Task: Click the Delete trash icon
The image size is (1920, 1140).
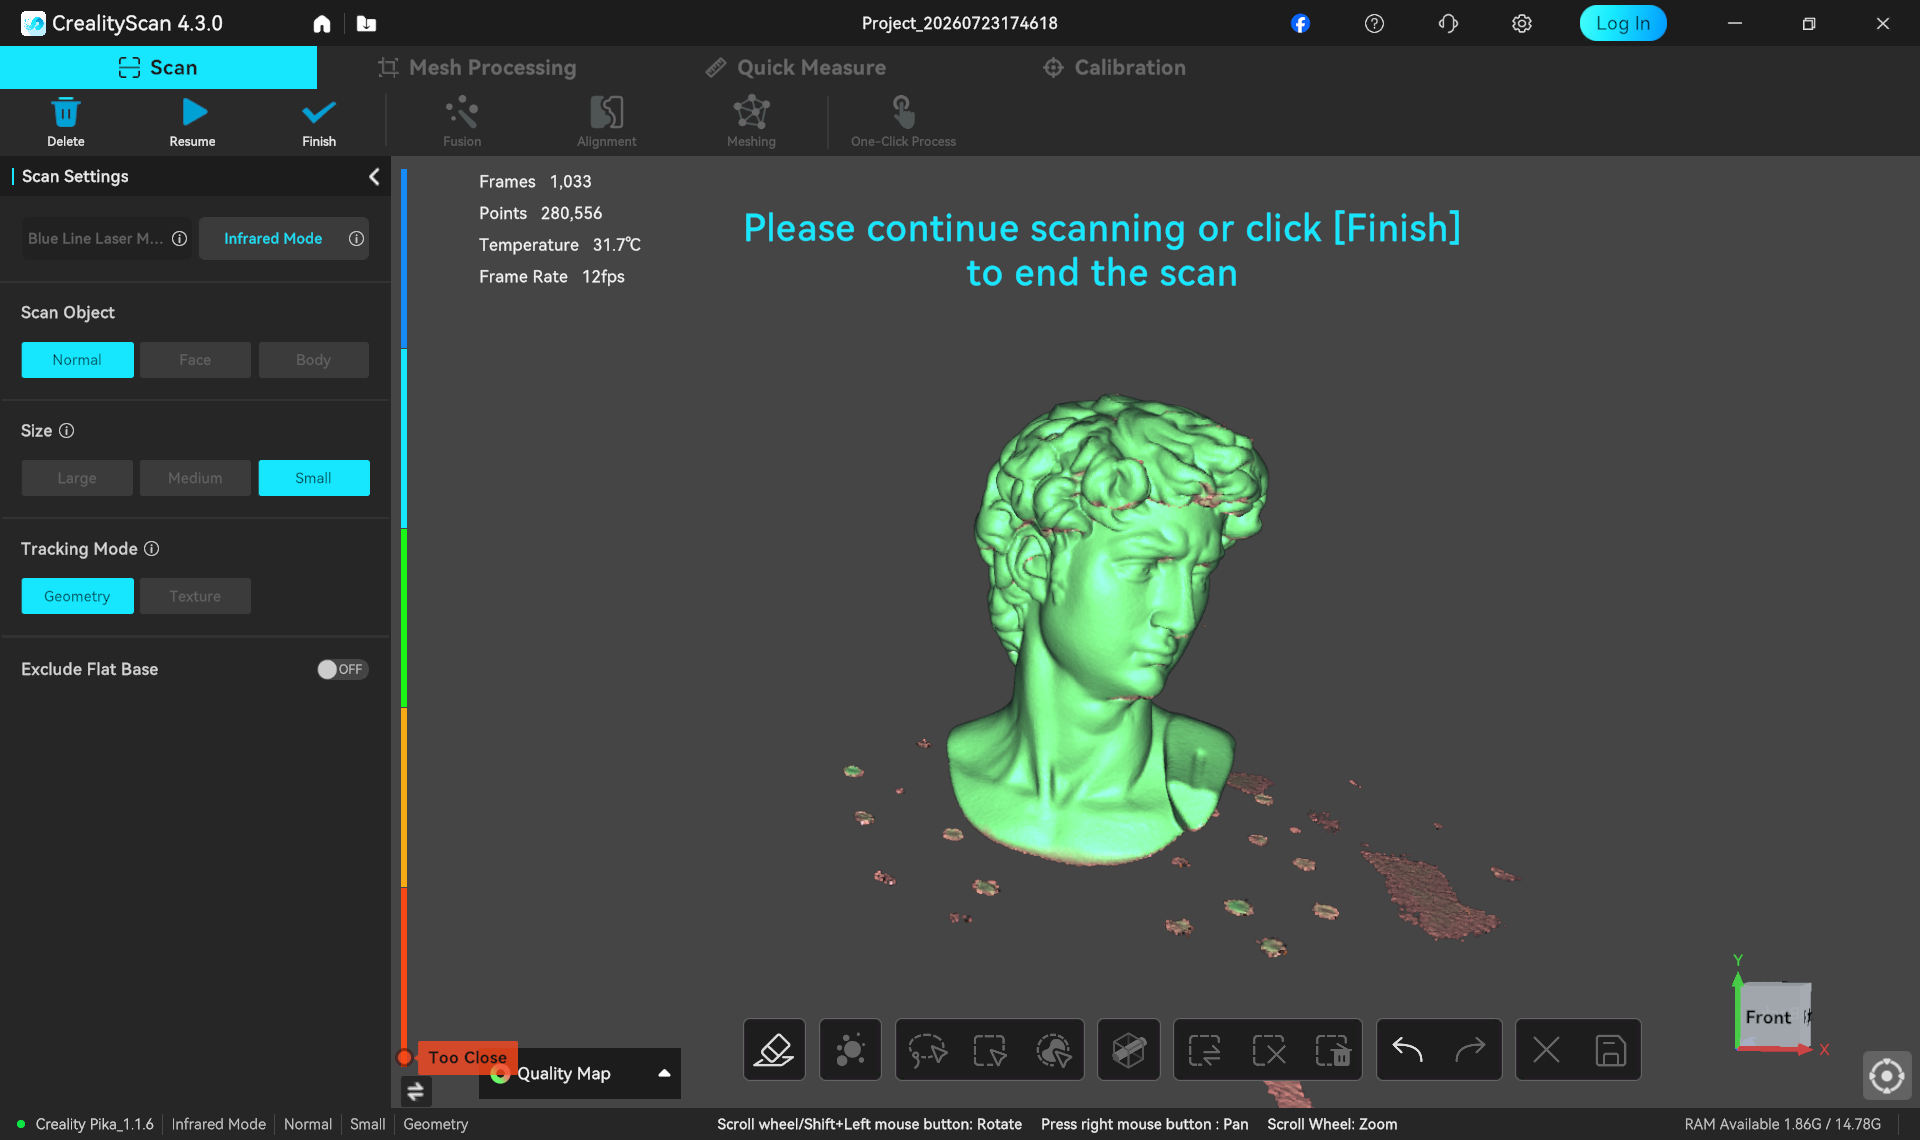Action: coord(65,112)
